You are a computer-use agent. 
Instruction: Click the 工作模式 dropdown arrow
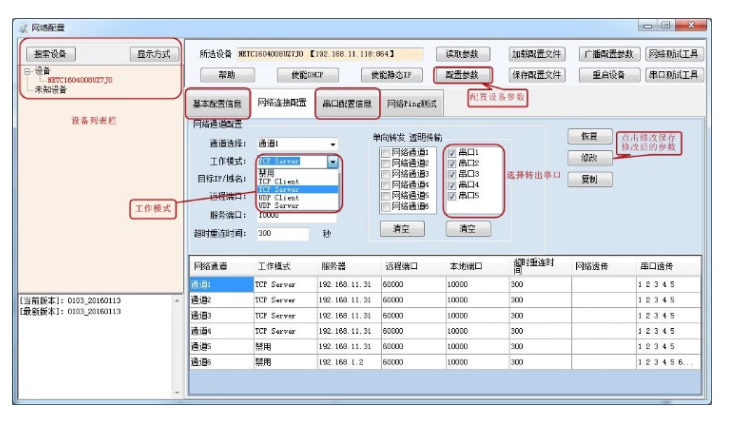(x=332, y=161)
